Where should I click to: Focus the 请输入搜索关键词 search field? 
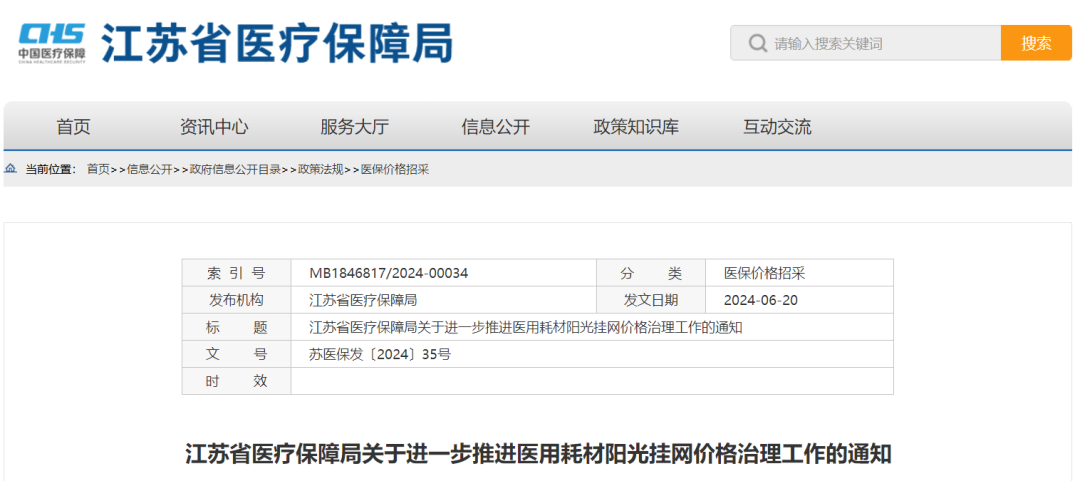click(880, 43)
